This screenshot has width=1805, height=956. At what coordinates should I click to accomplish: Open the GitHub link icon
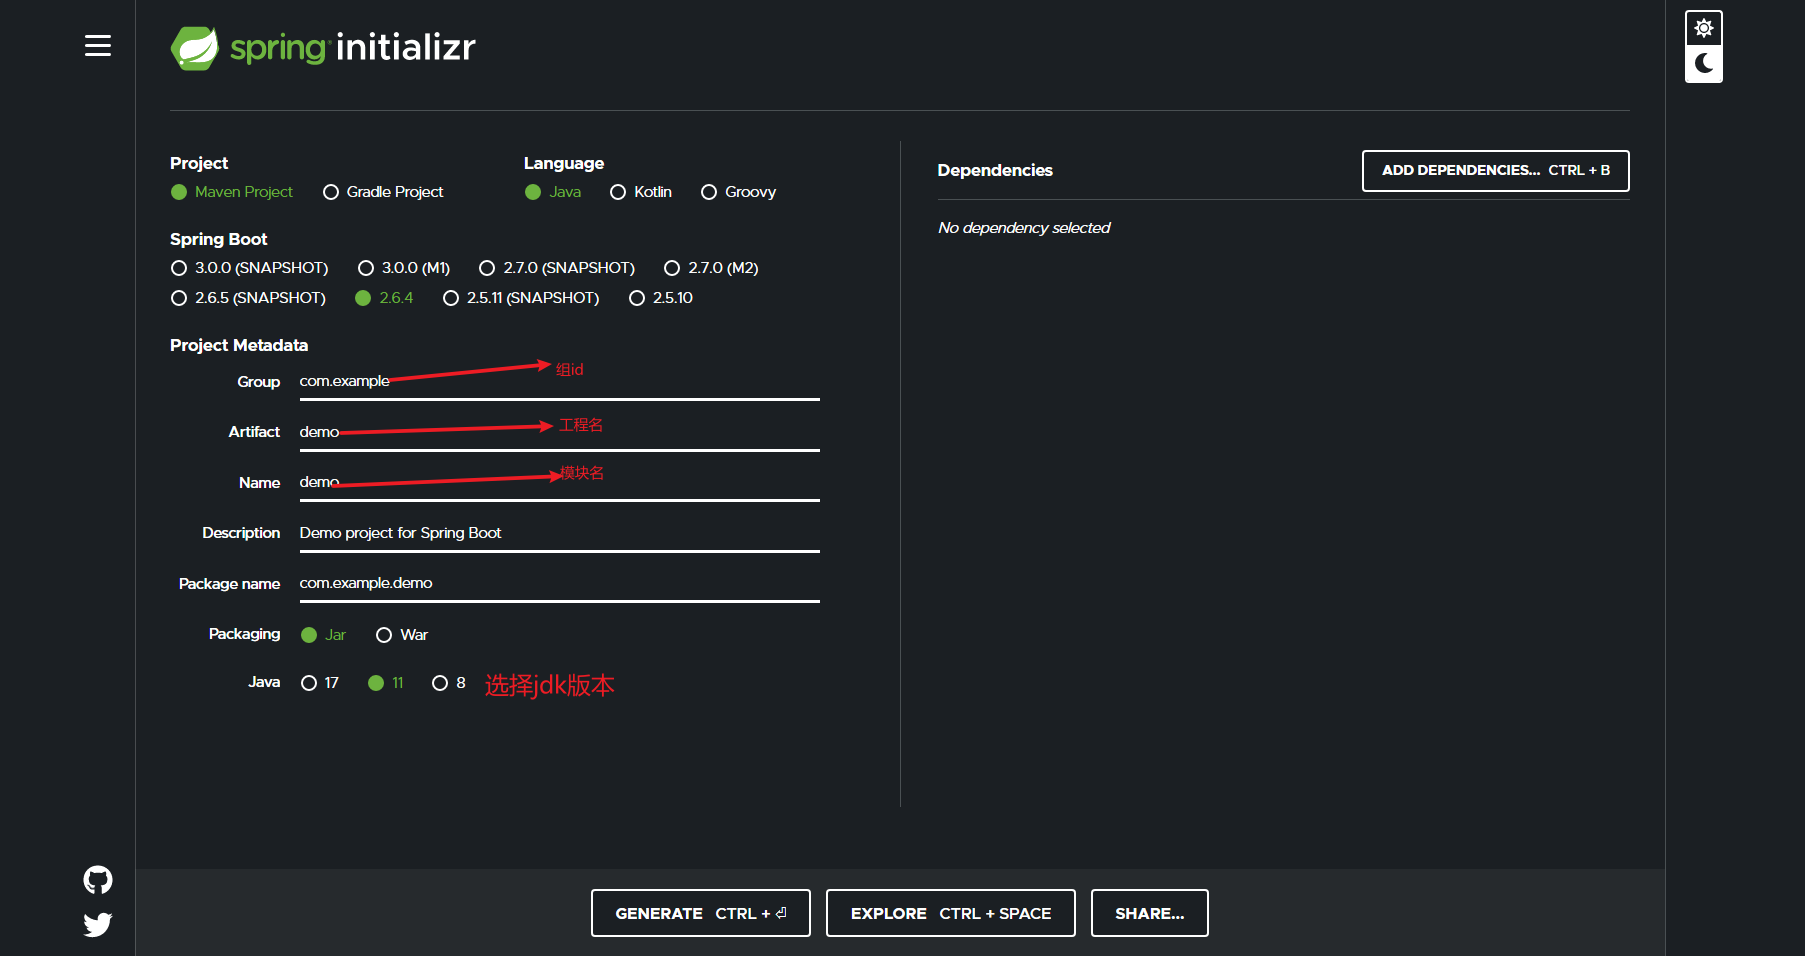[x=98, y=880]
